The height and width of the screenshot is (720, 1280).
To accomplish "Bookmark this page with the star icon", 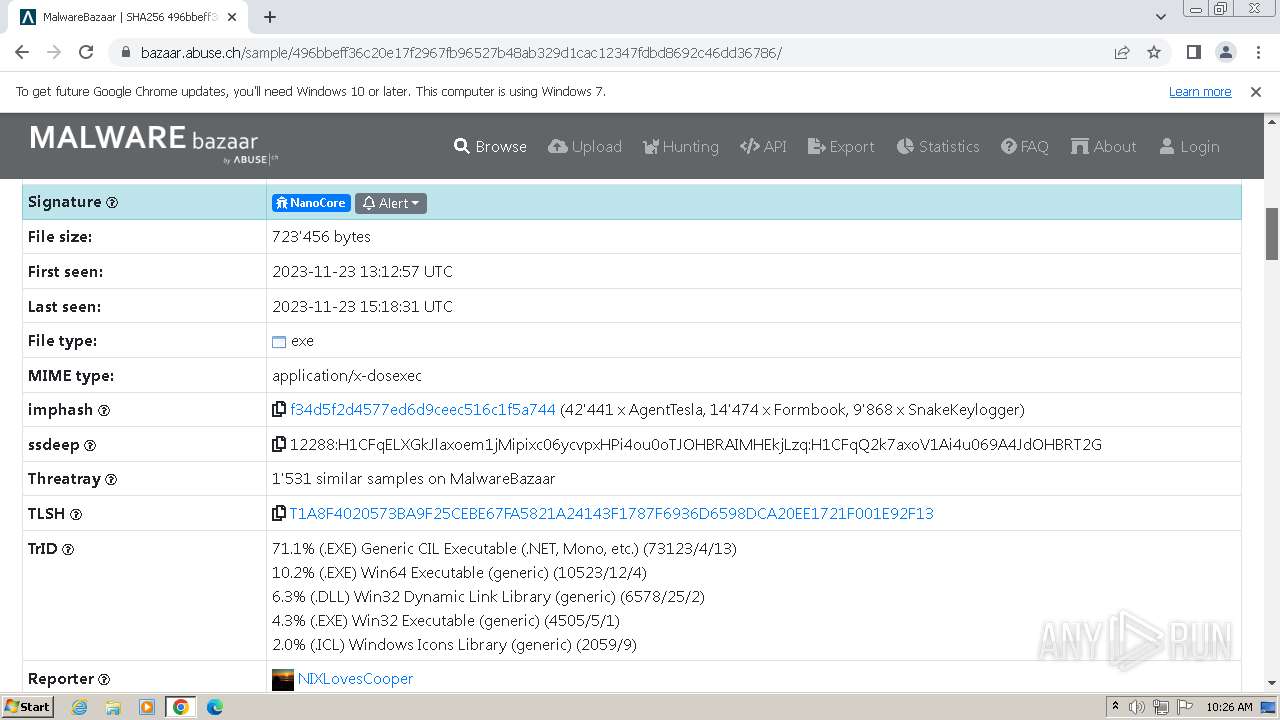I will coord(1154,52).
